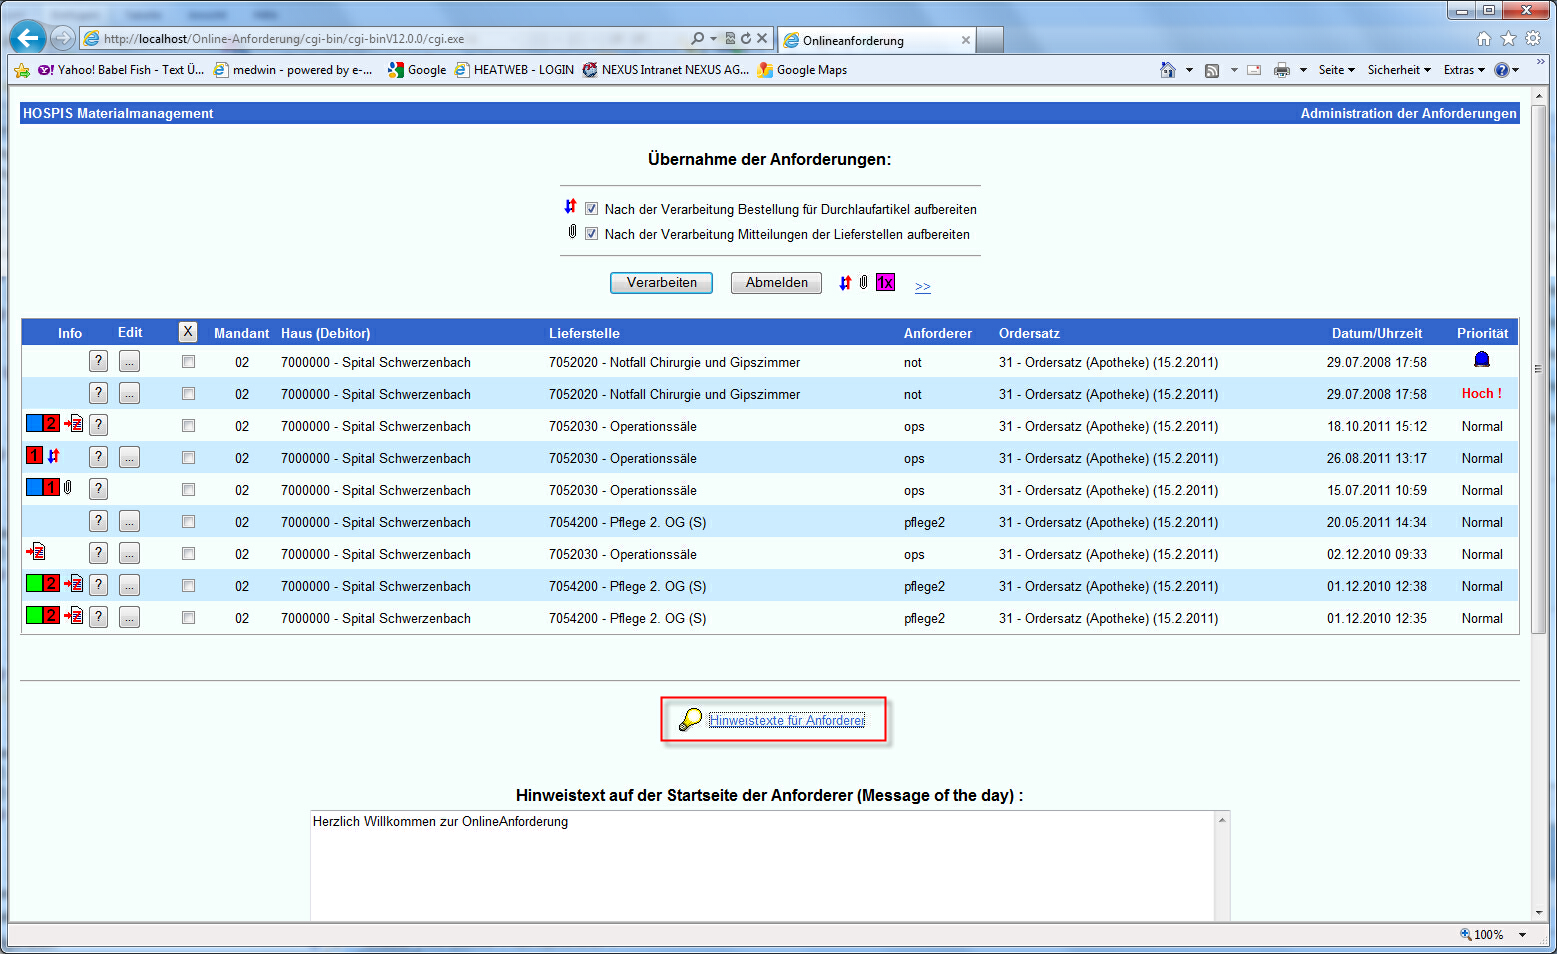Open the Hinweistexte für Anforderer link
1557x954 pixels.
(x=787, y=720)
